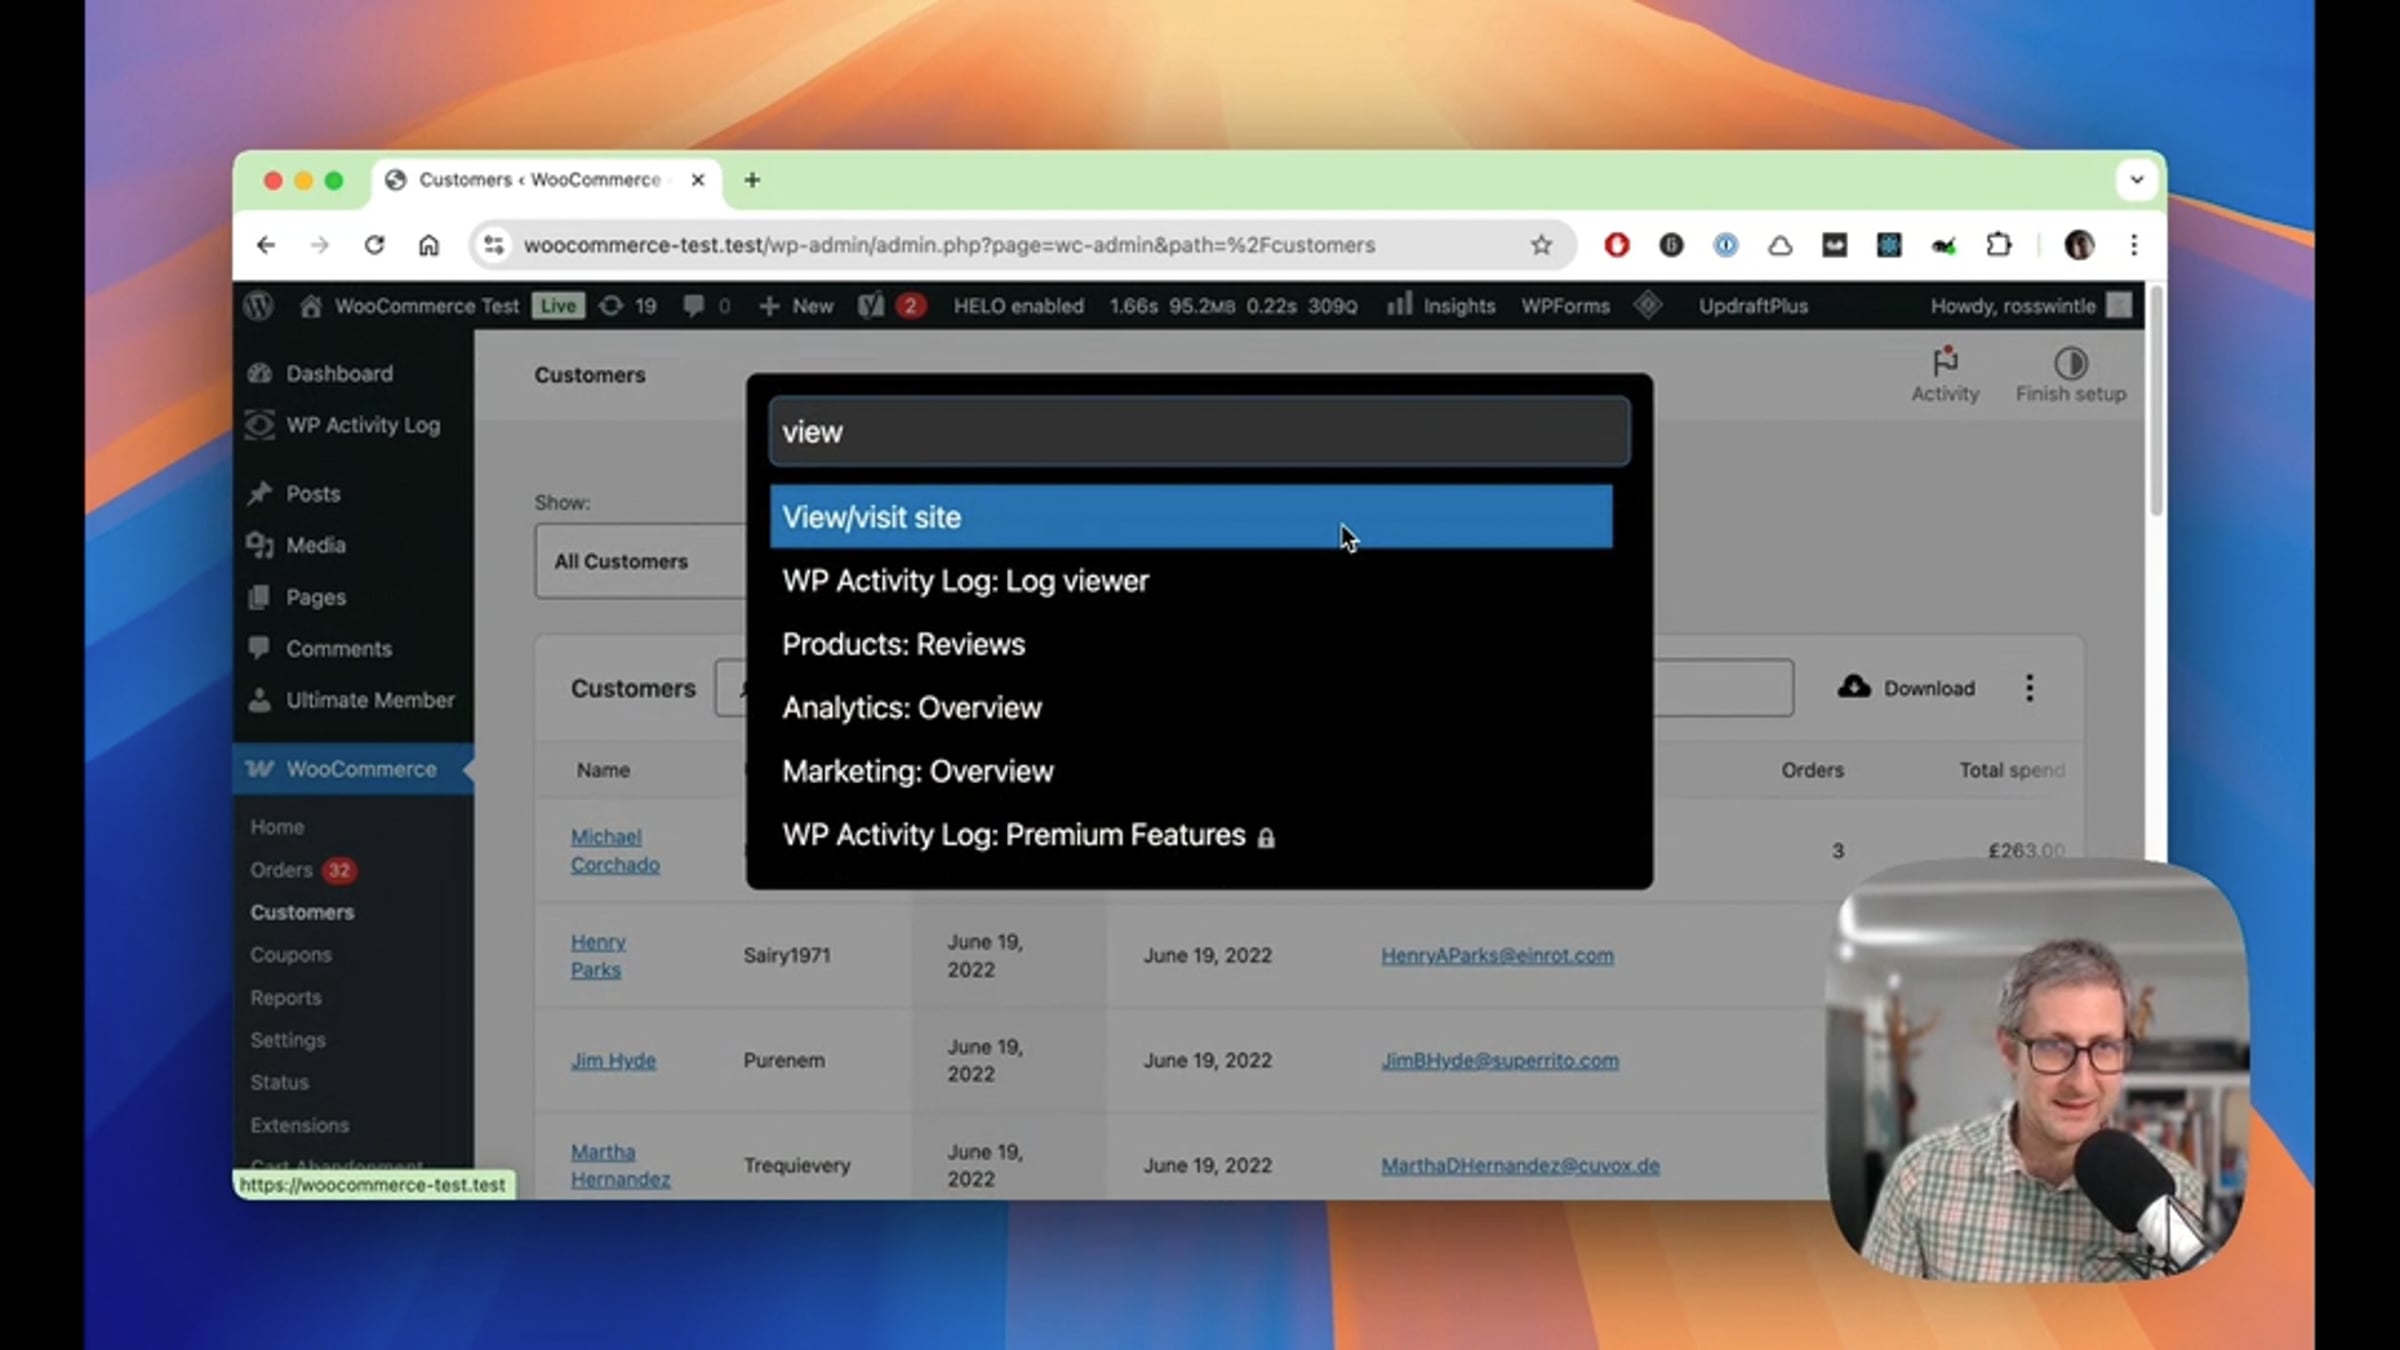The image size is (2400, 1350).
Task: Click the command palette search field
Action: pos(1199,432)
